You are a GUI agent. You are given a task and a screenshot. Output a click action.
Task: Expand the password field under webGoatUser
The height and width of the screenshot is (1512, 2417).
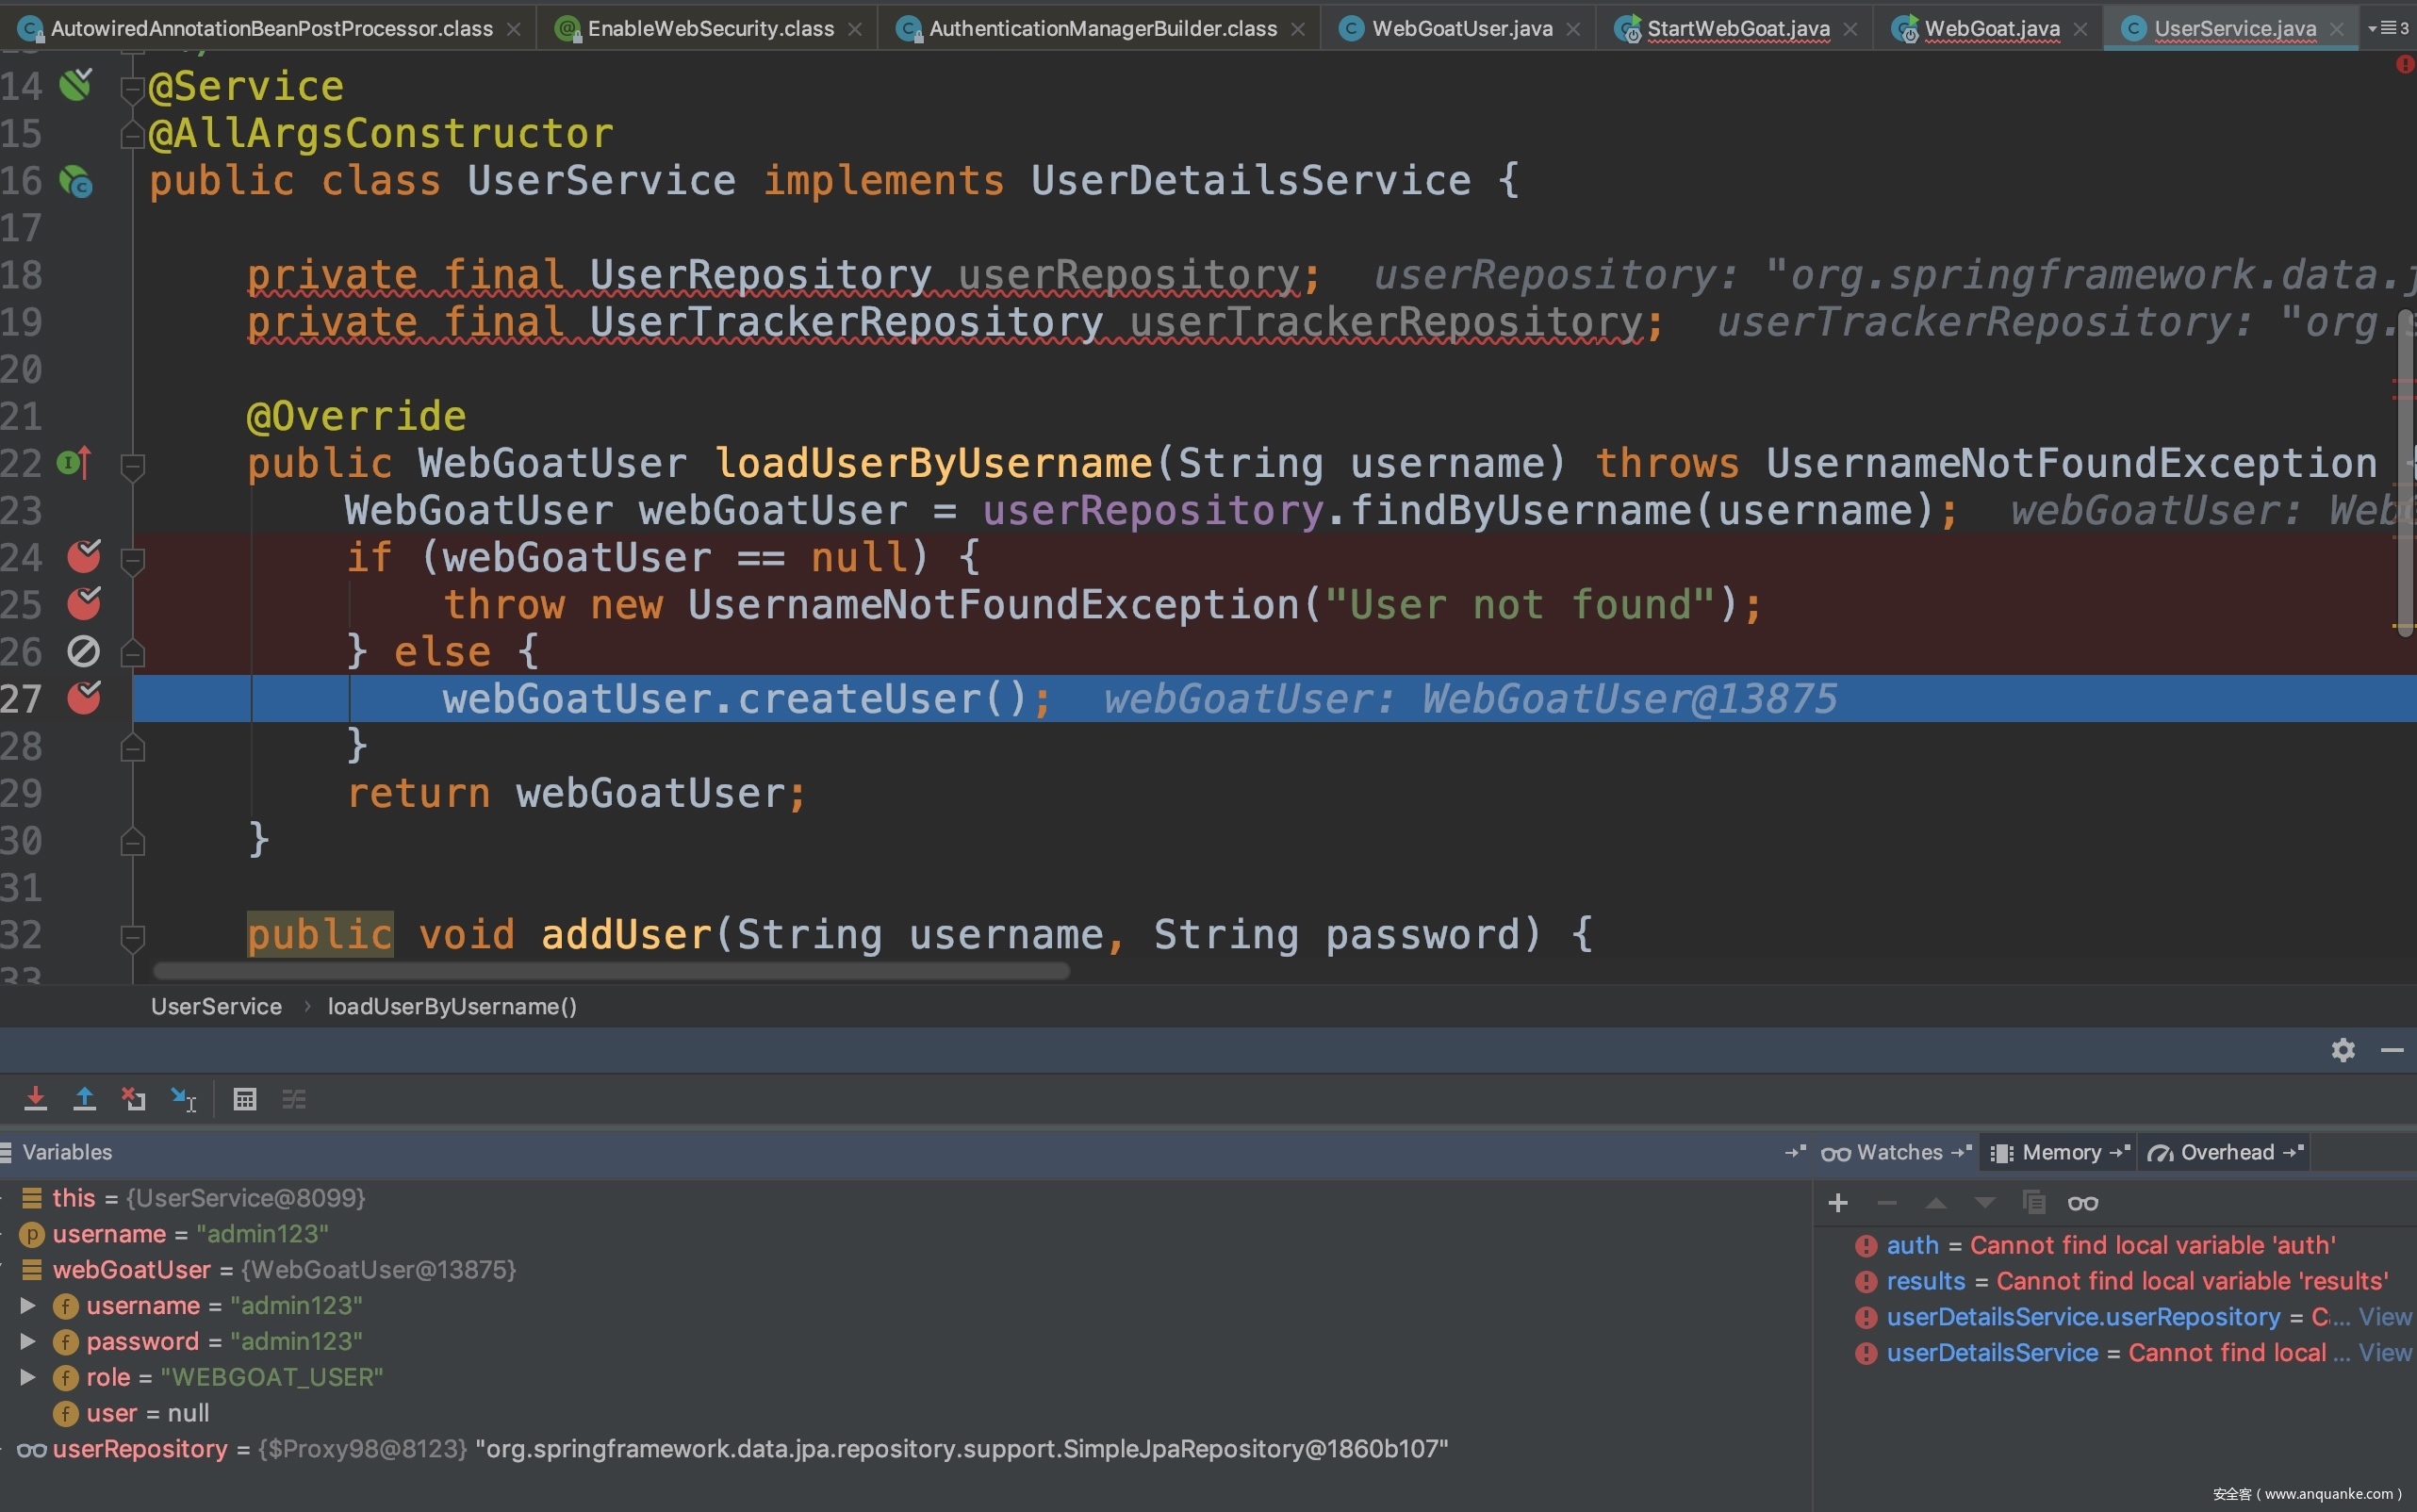28,1341
